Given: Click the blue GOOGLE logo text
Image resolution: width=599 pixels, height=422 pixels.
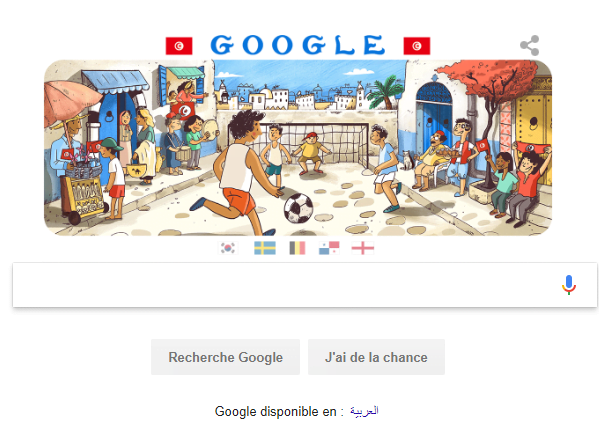Looking at the screenshot, I should point(298,45).
